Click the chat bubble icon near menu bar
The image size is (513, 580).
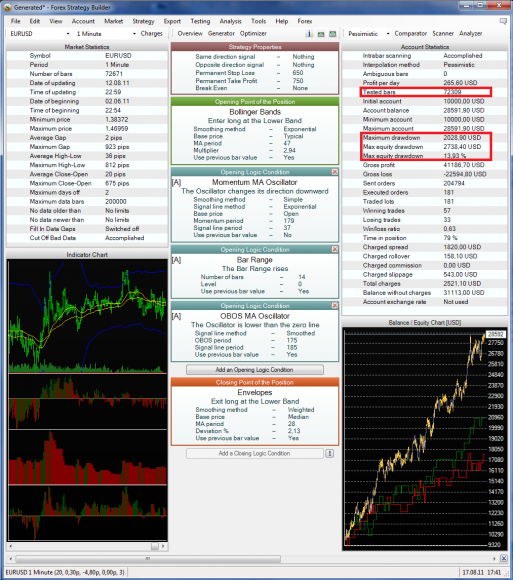[x=503, y=21]
